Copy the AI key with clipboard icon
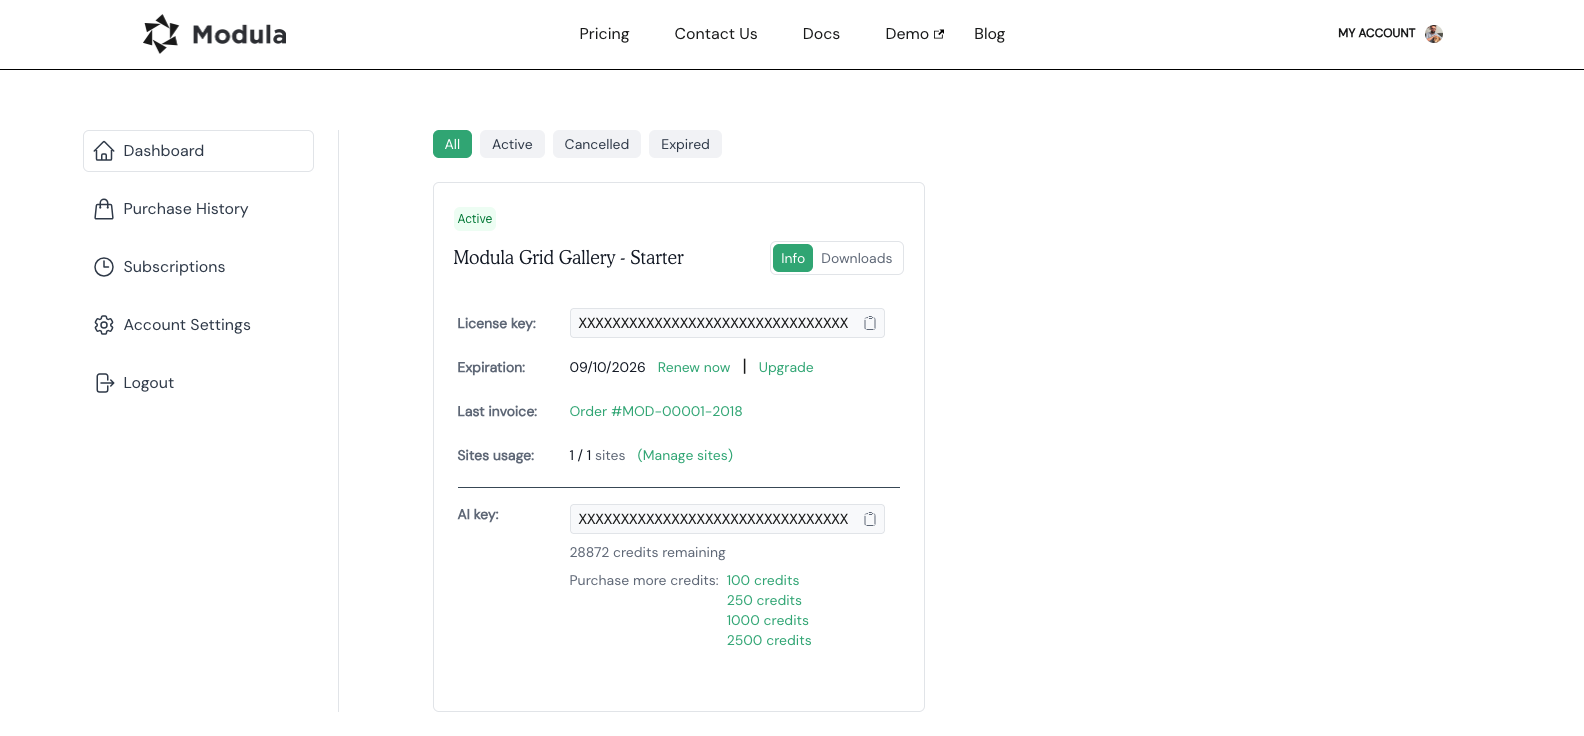This screenshot has width=1584, height=736. coord(870,519)
